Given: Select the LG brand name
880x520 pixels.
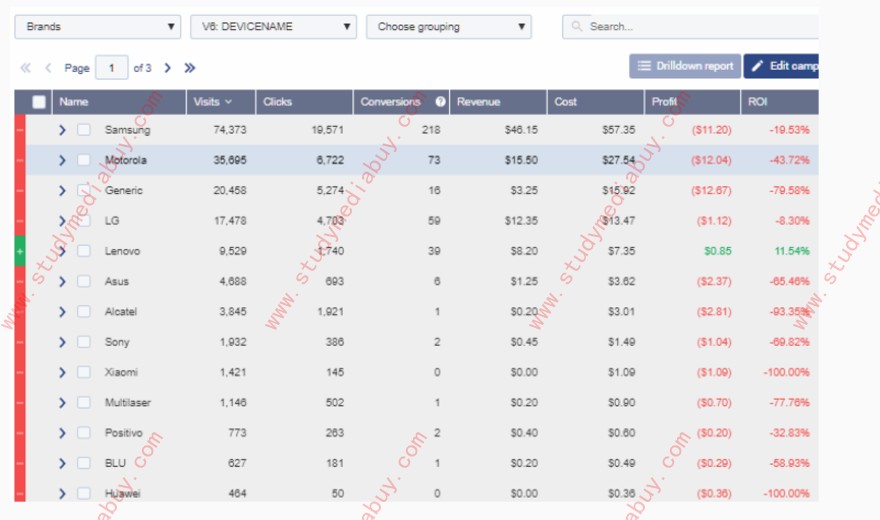Looking at the screenshot, I should [x=112, y=220].
